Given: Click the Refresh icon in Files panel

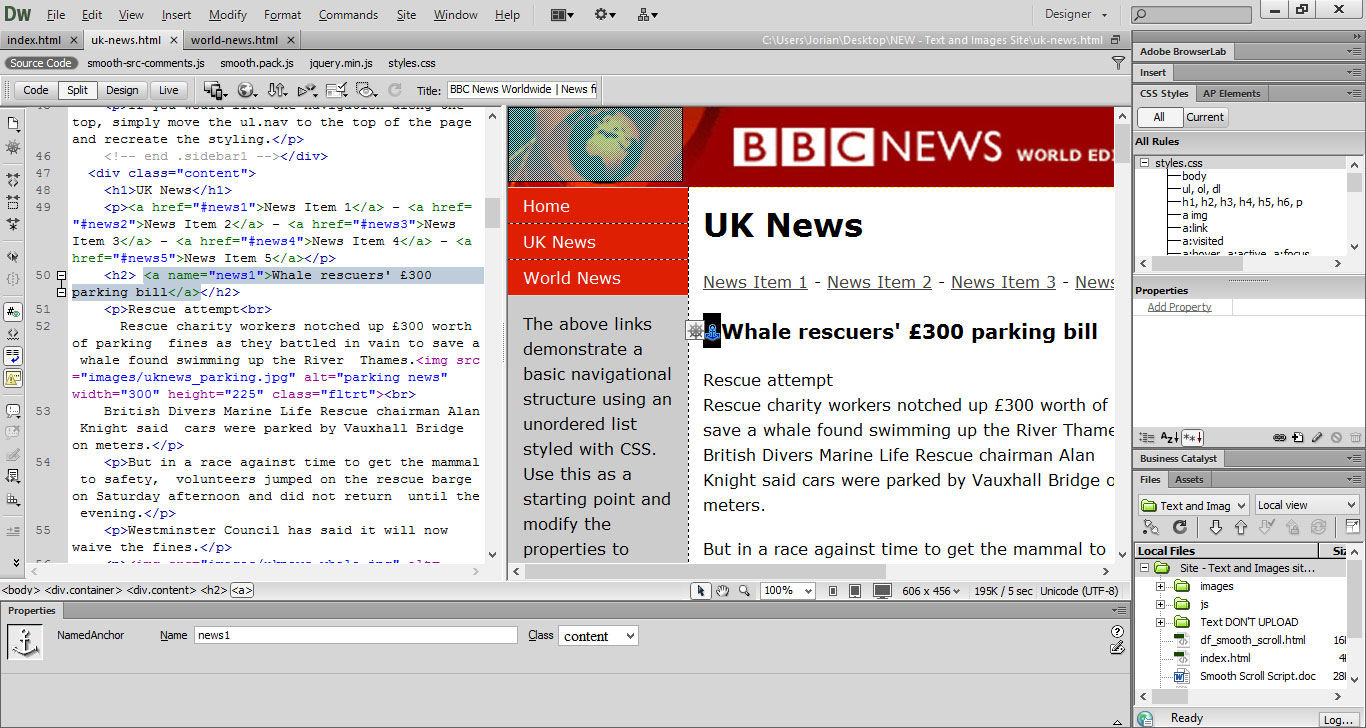Looking at the screenshot, I should coord(1180,527).
